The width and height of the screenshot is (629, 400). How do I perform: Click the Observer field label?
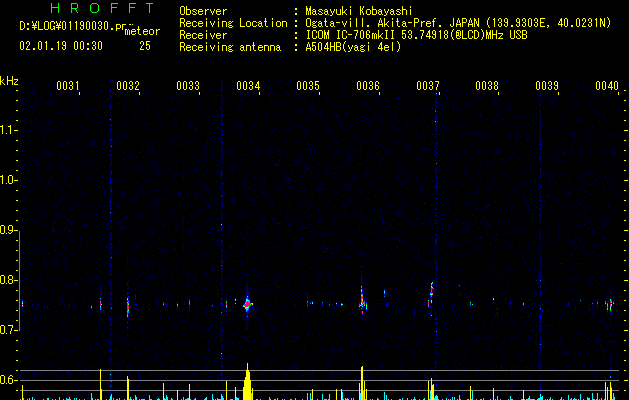(x=203, y=11)
